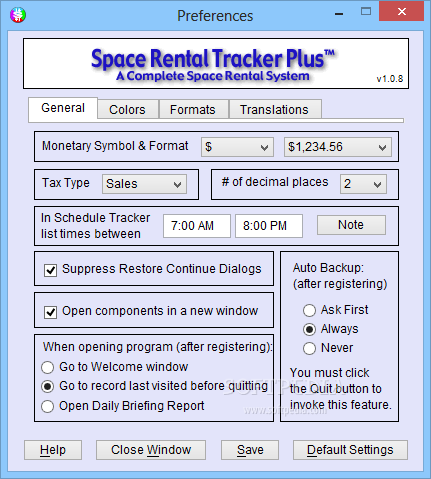The image size is (431, 479).
Task: Click the # of decimal places label
Action: [275, 182]
